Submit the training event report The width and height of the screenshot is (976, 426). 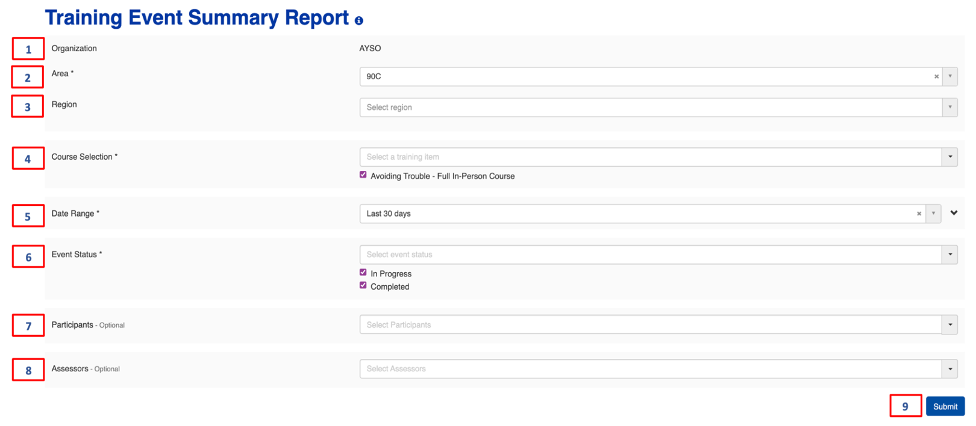(x=945, y=406)
